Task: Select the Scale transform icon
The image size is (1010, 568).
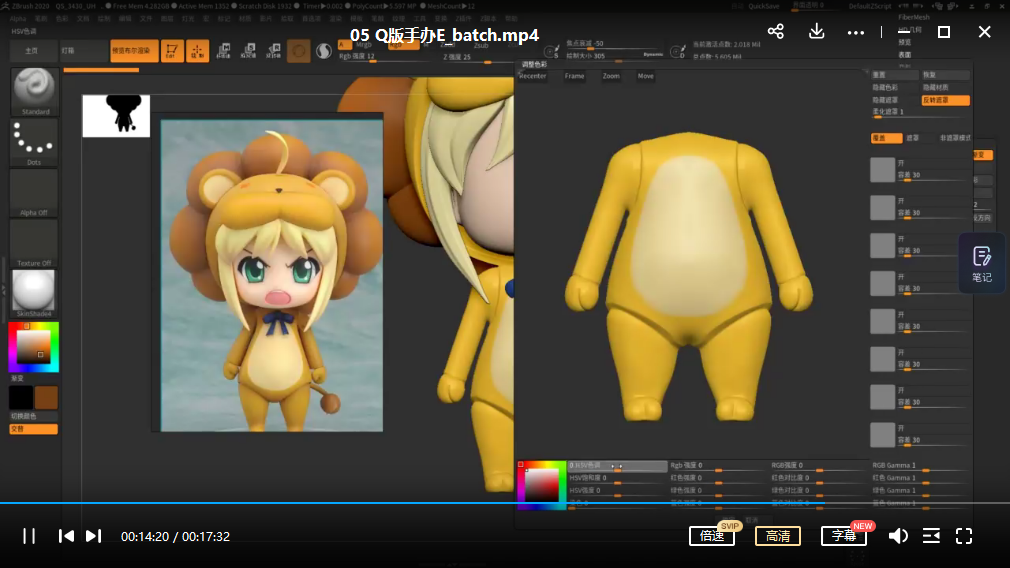Action: coord(249,51)
